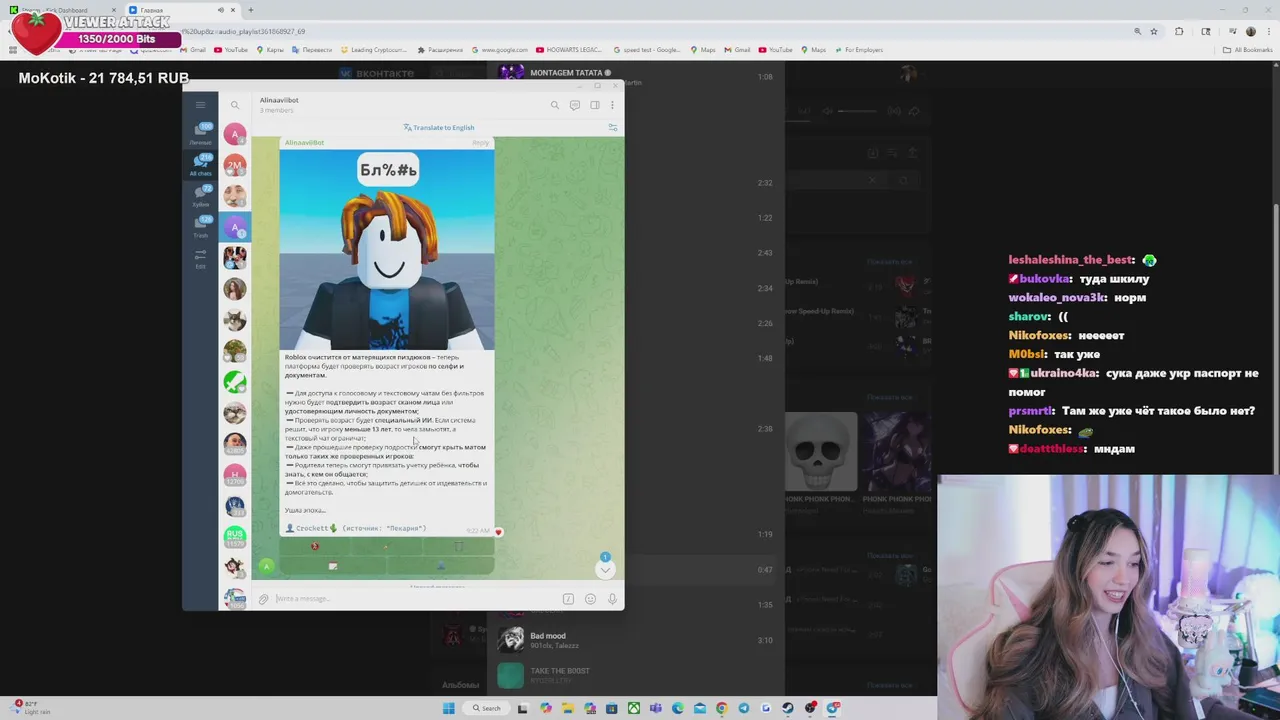Click Reply on the AlinaaviiBot message

(481, 142)
